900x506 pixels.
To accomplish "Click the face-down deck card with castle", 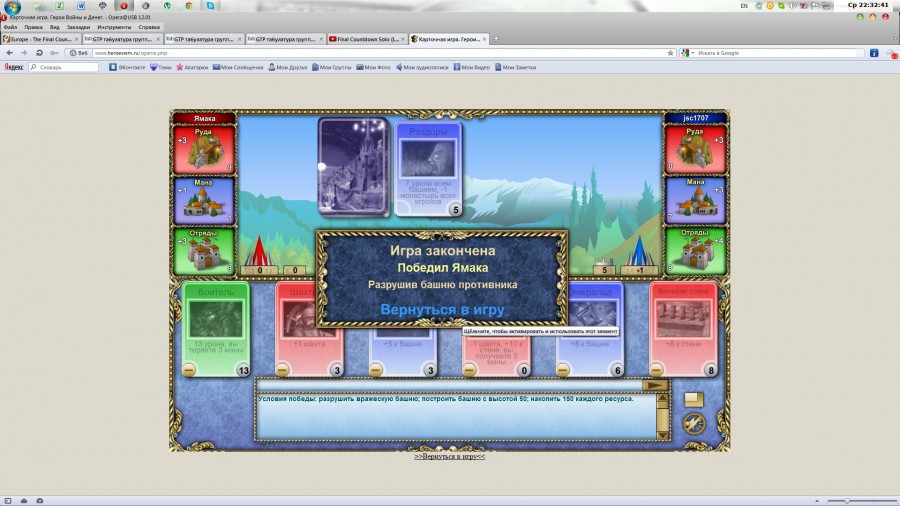I will (354, 167).
